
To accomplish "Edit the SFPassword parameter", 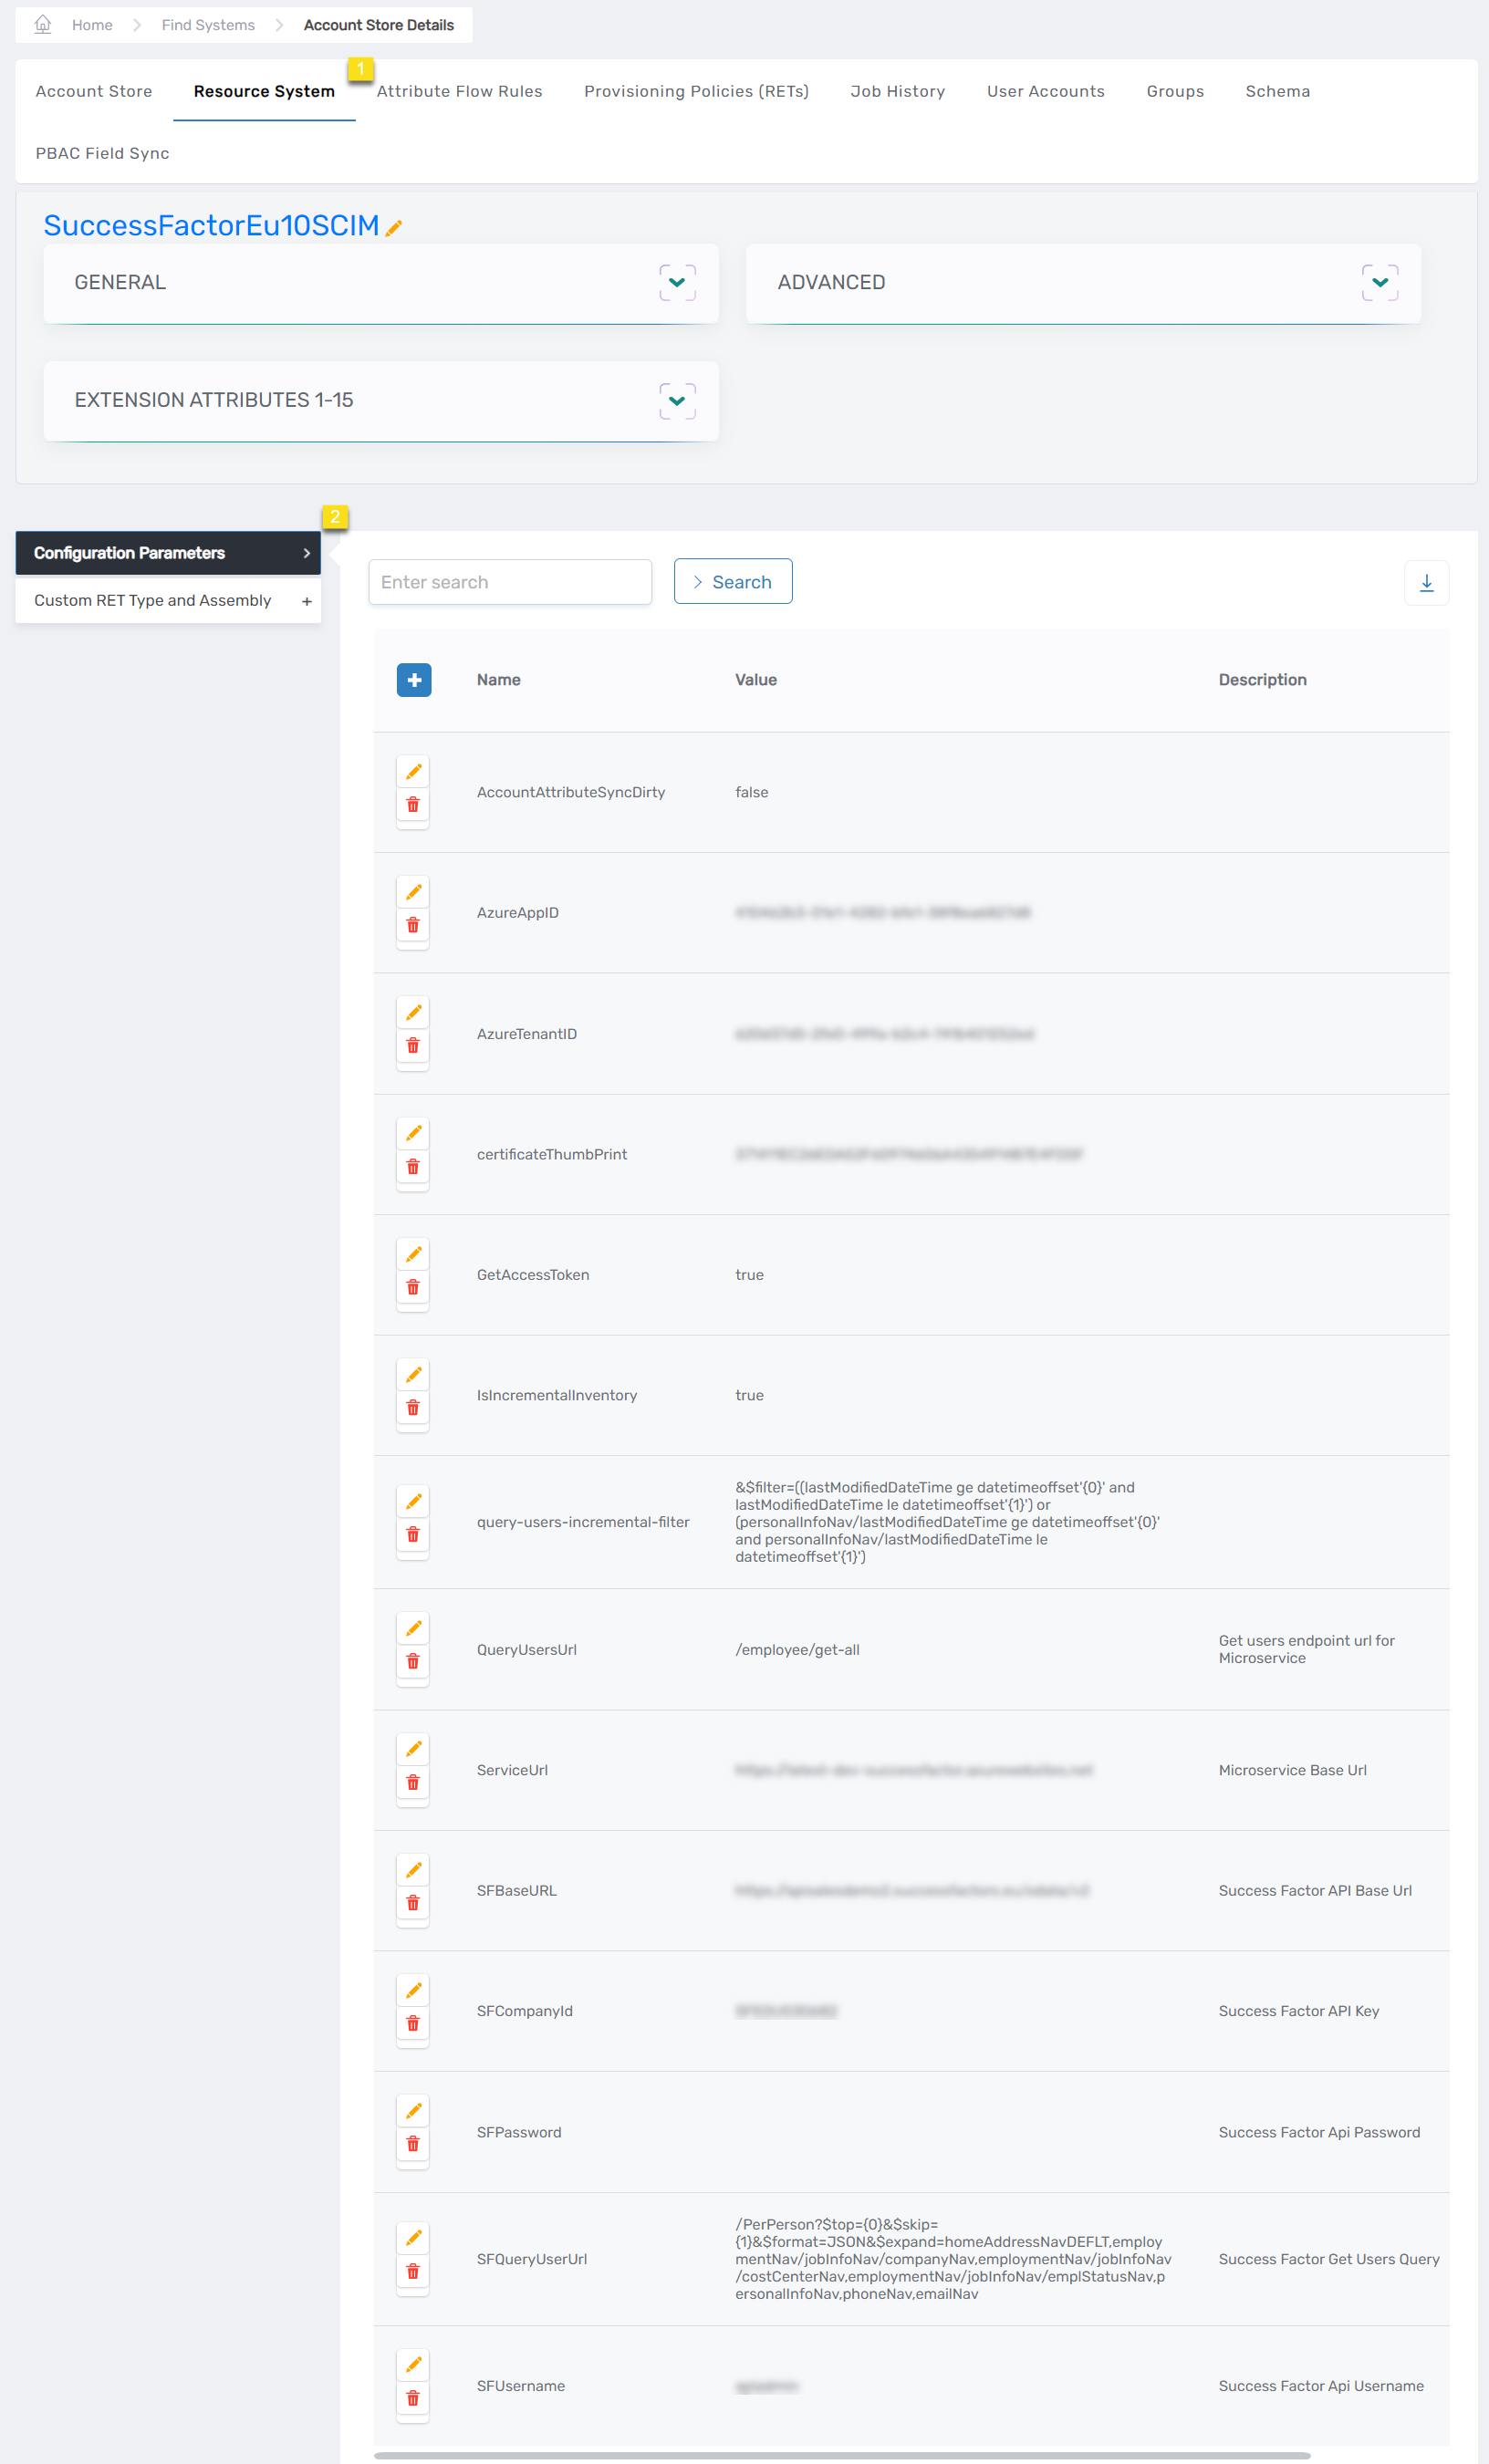I will pos(413,2111).
